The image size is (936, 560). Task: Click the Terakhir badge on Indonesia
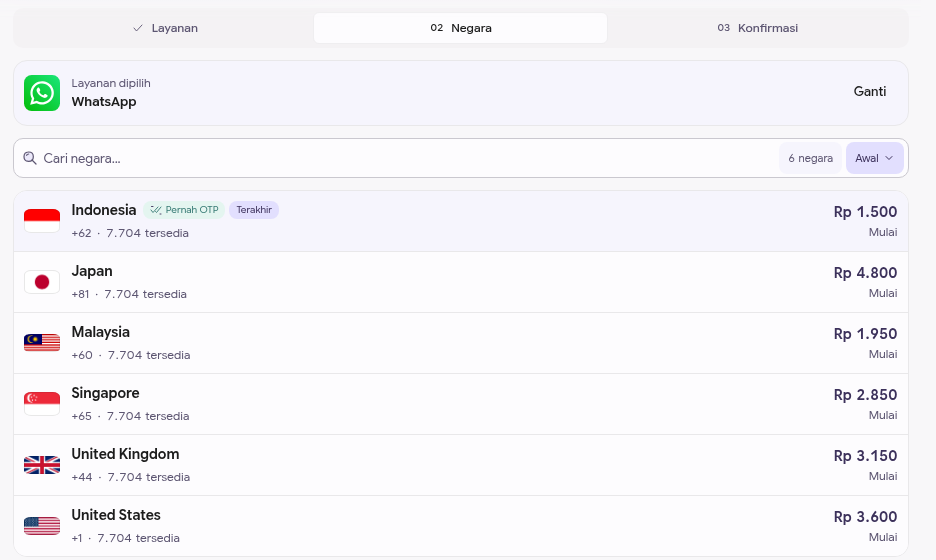pyautogui.click(x=254, y=210)
